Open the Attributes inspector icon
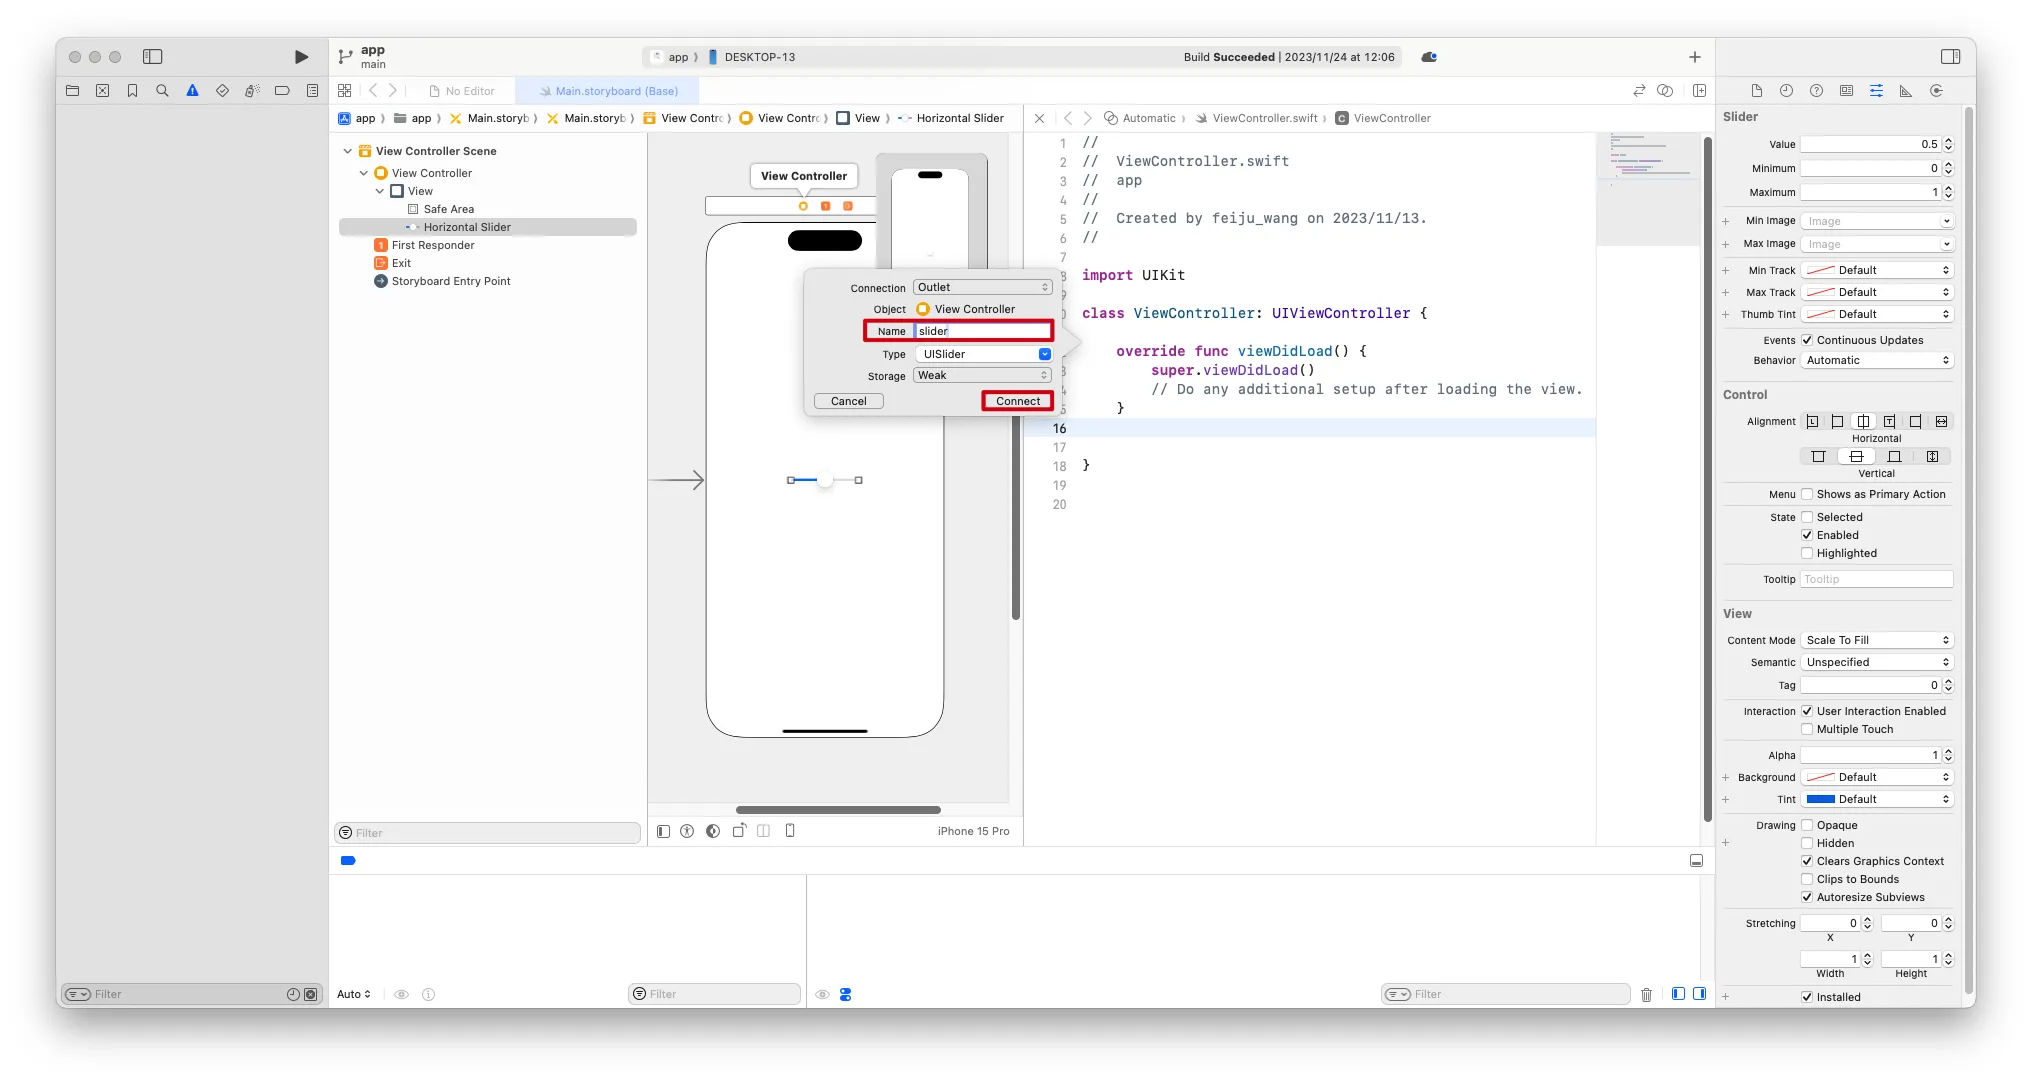The image size is (2032, 1082). click(1876, 90)
